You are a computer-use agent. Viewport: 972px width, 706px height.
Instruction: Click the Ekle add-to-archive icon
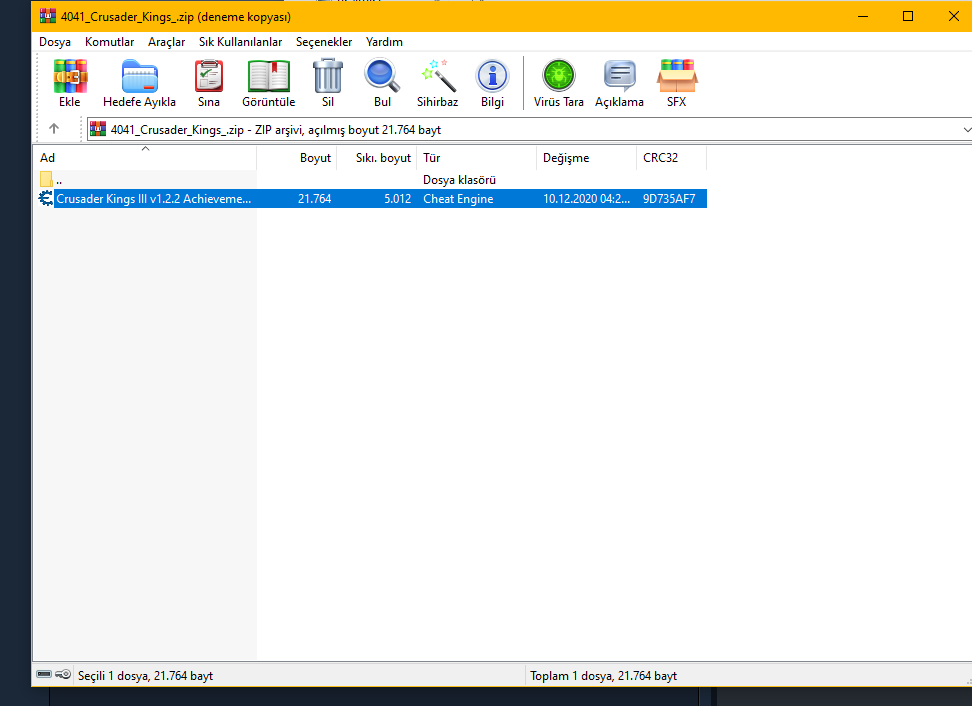pyautogui.click(x=70, y=76)
